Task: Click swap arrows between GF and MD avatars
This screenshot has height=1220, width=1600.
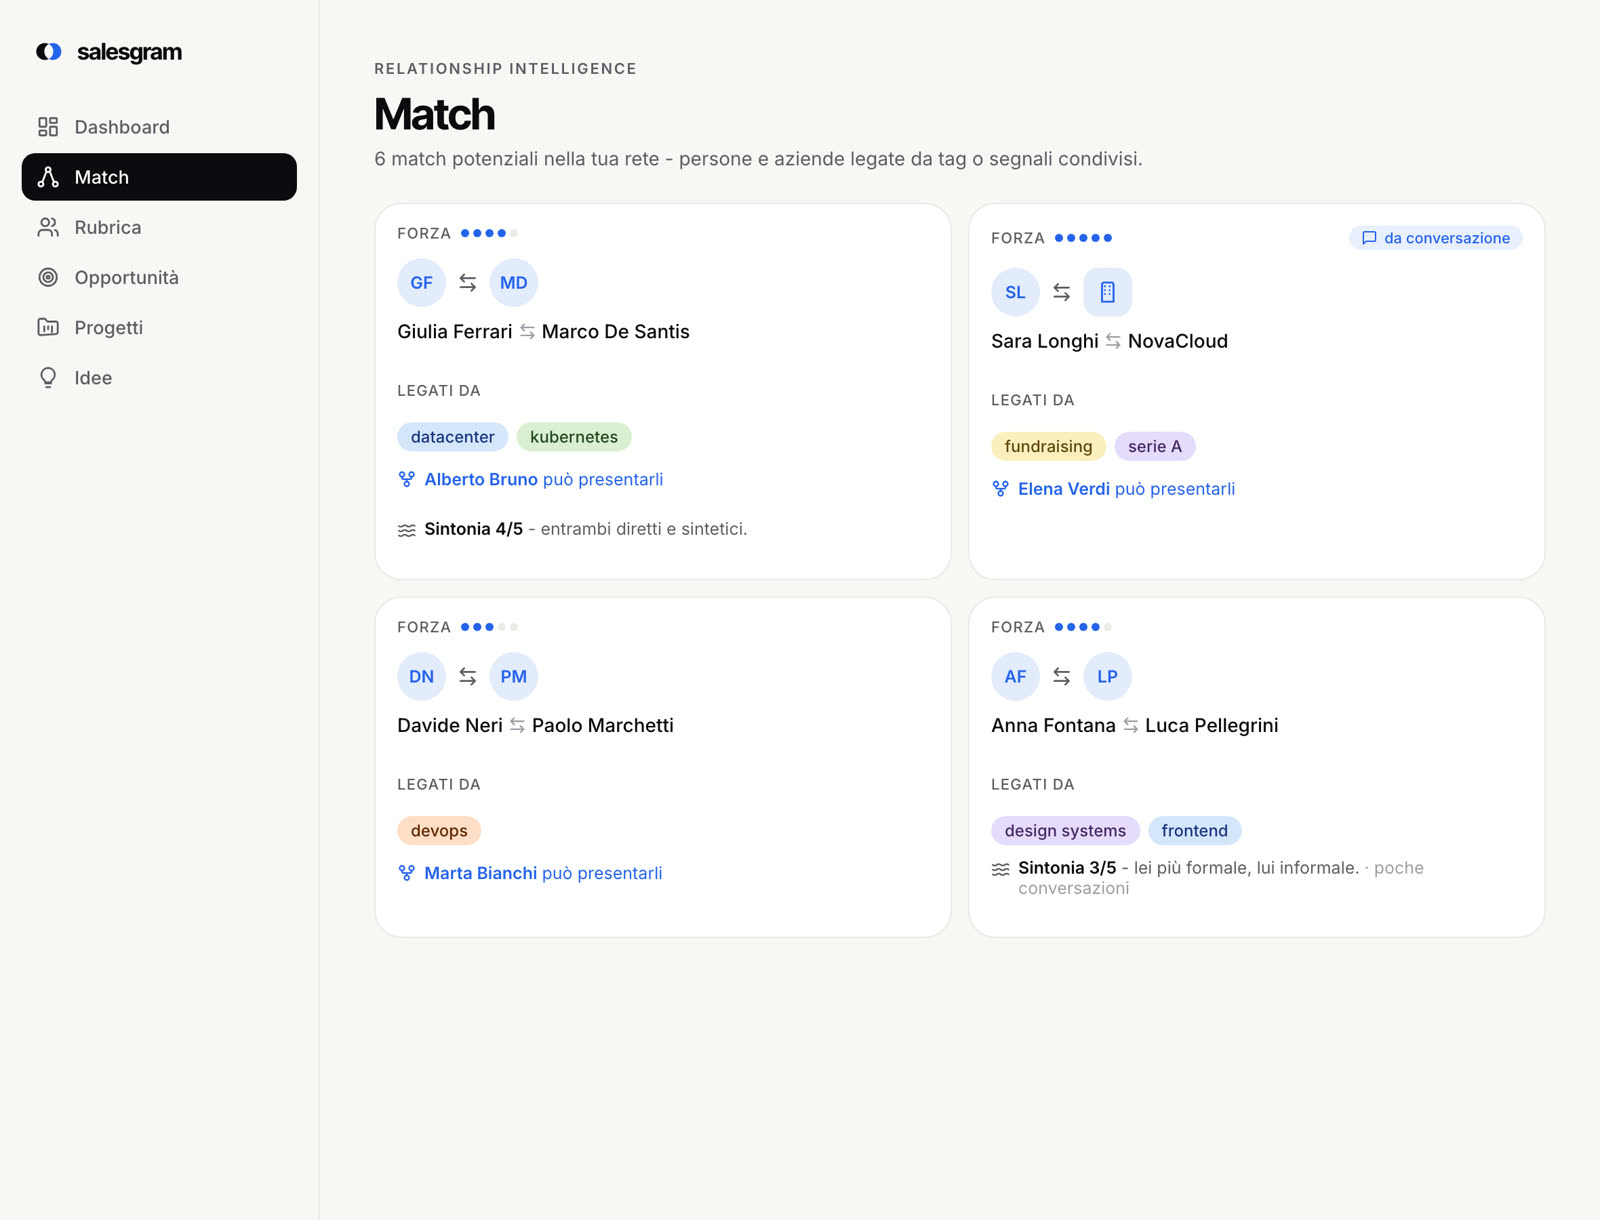Action: pyautogui.click(x=468, y=283)
